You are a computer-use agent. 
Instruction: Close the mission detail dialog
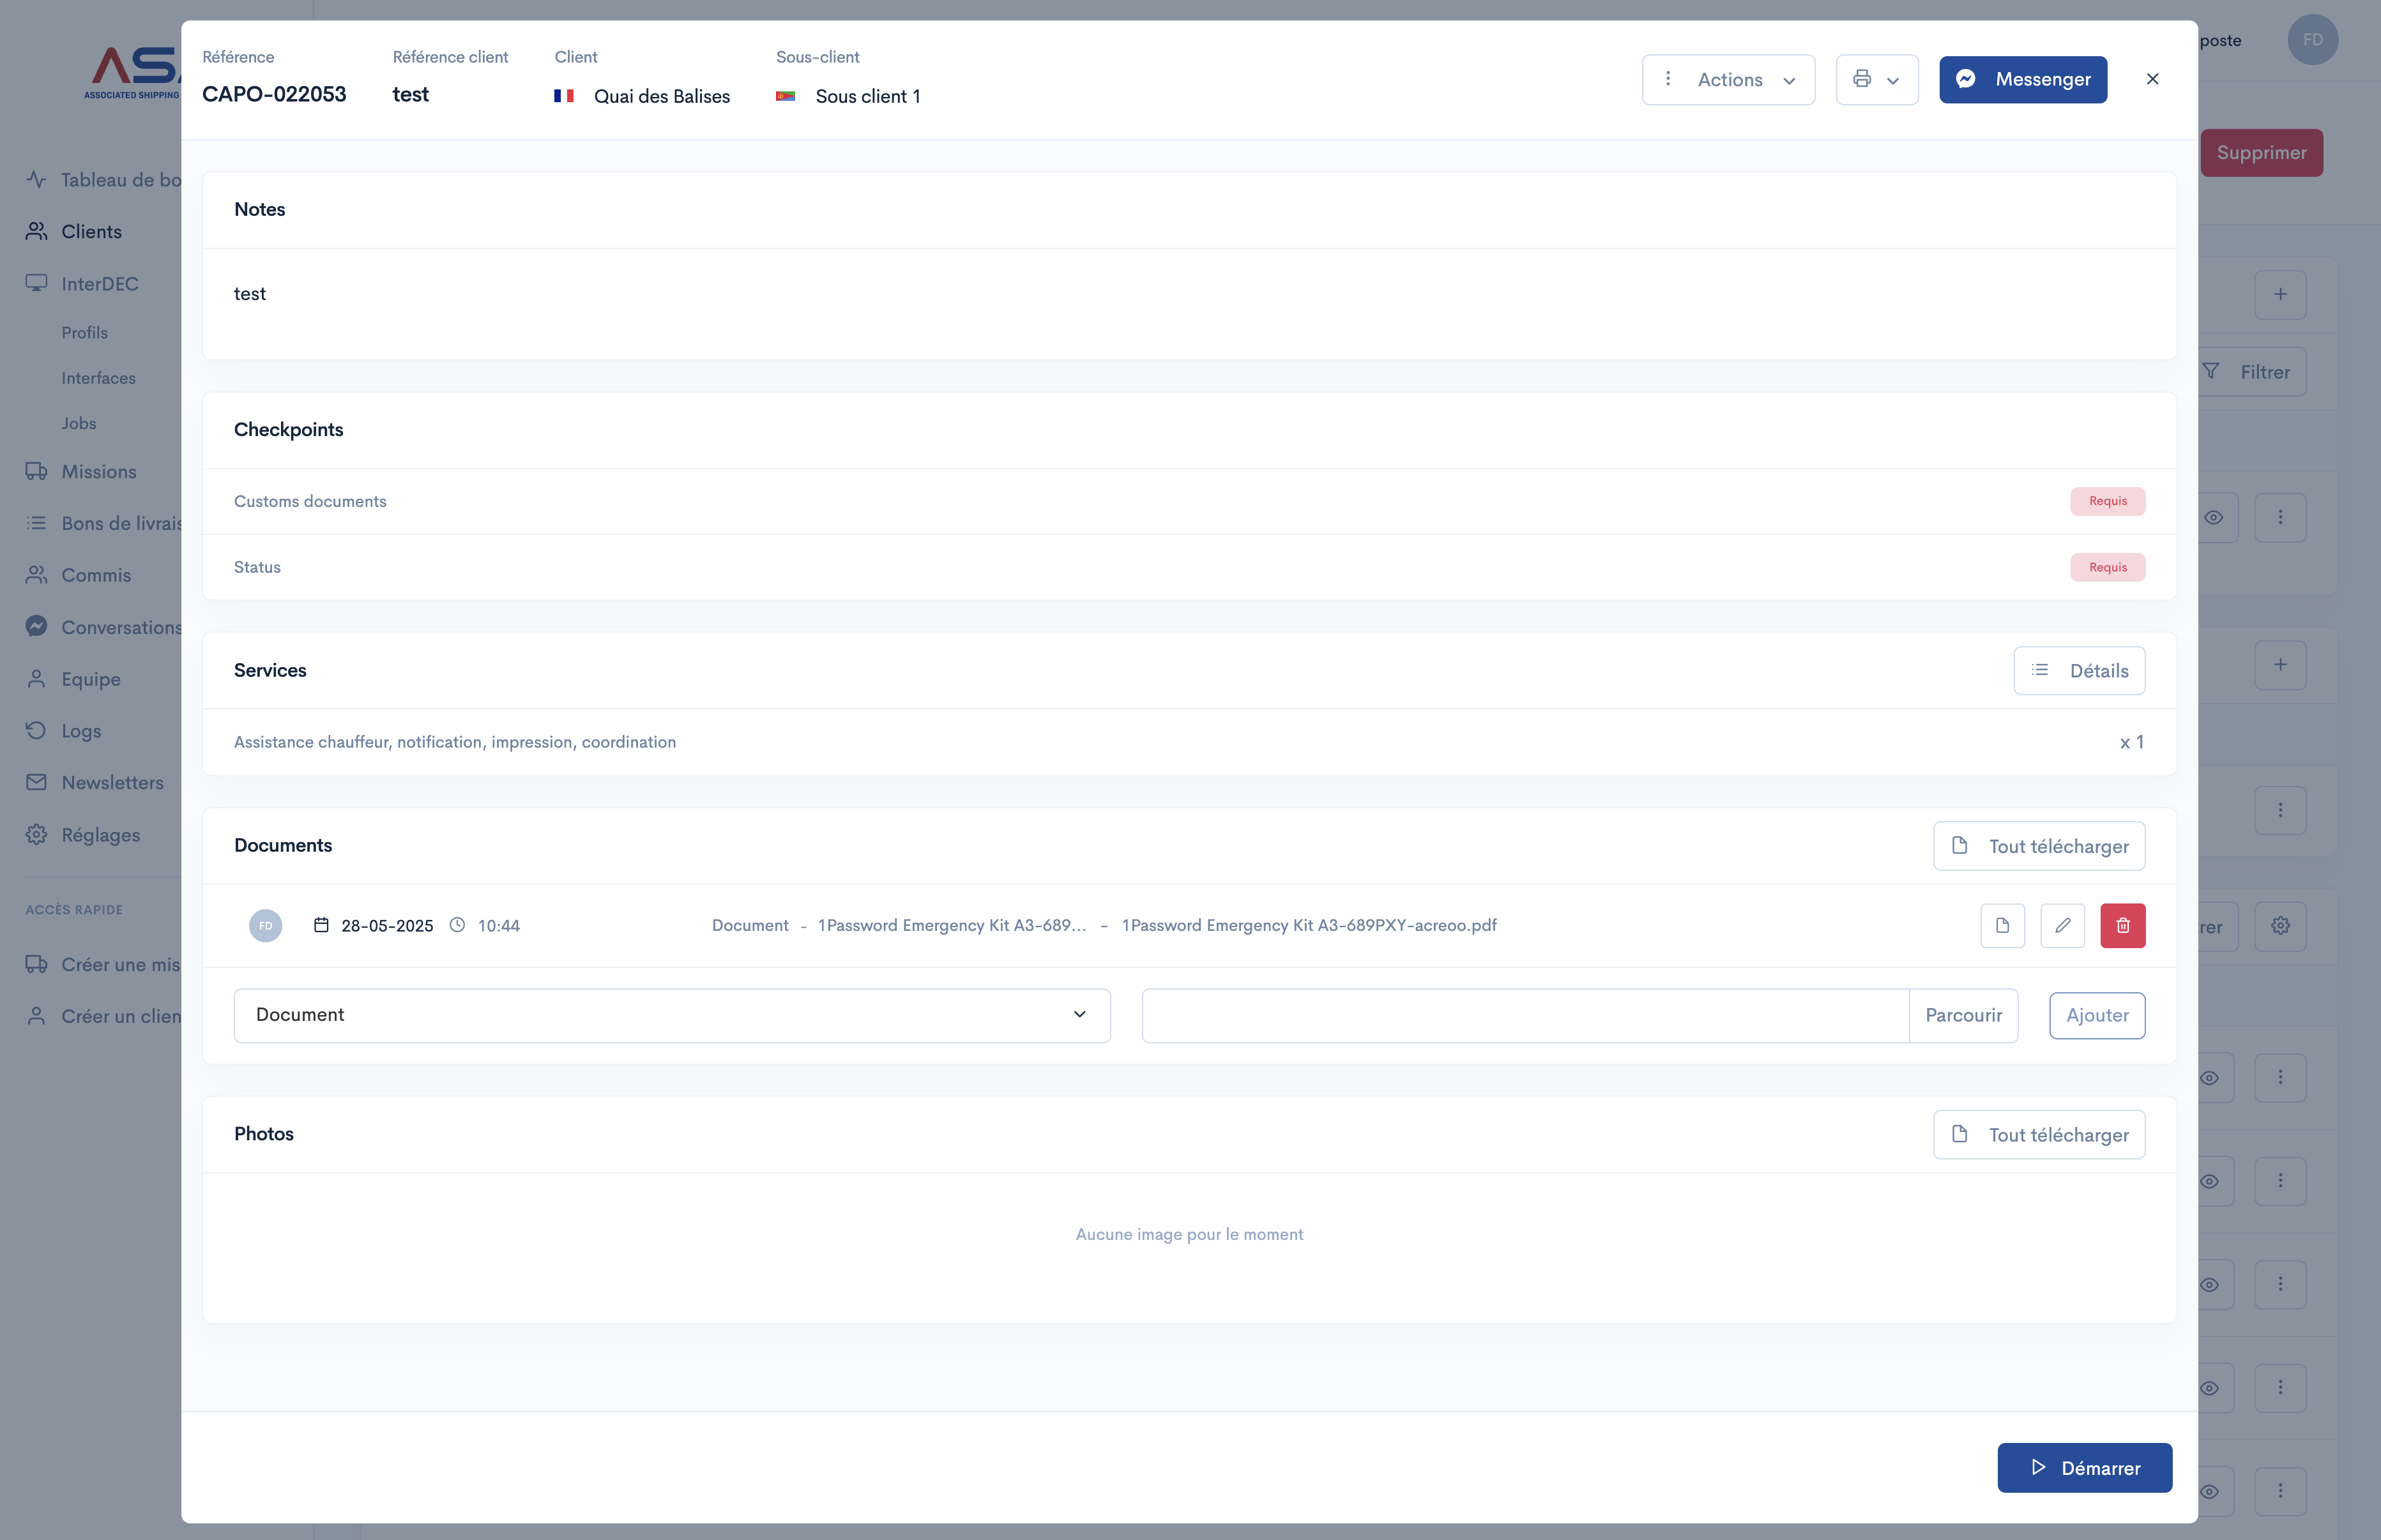[x=2152, y=79]
